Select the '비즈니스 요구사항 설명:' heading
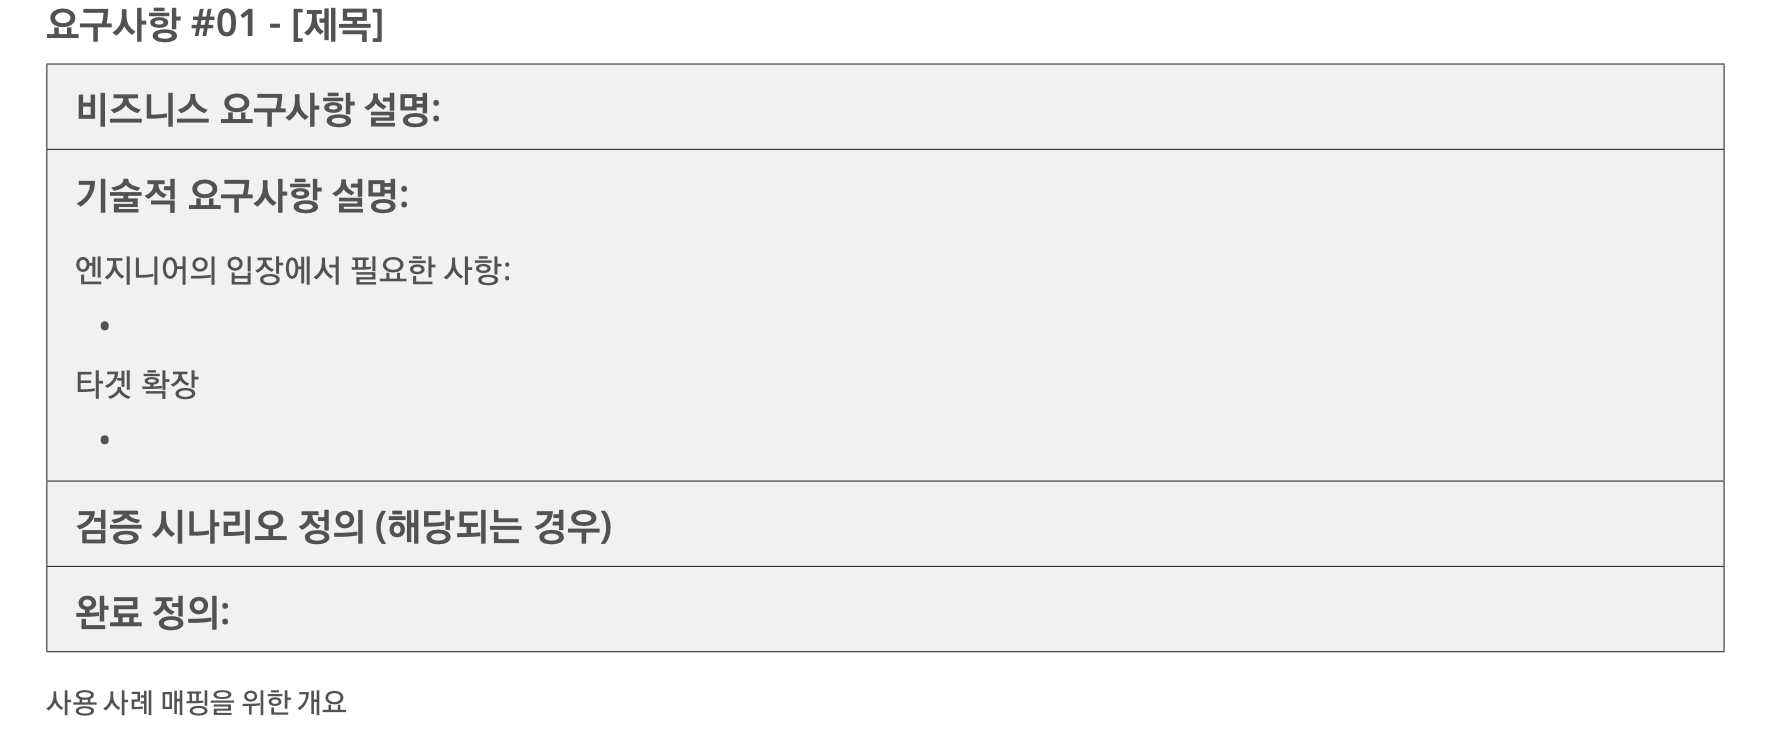Screen dimensions: 1768x742 pyautogui.click(x=258, y=109)
